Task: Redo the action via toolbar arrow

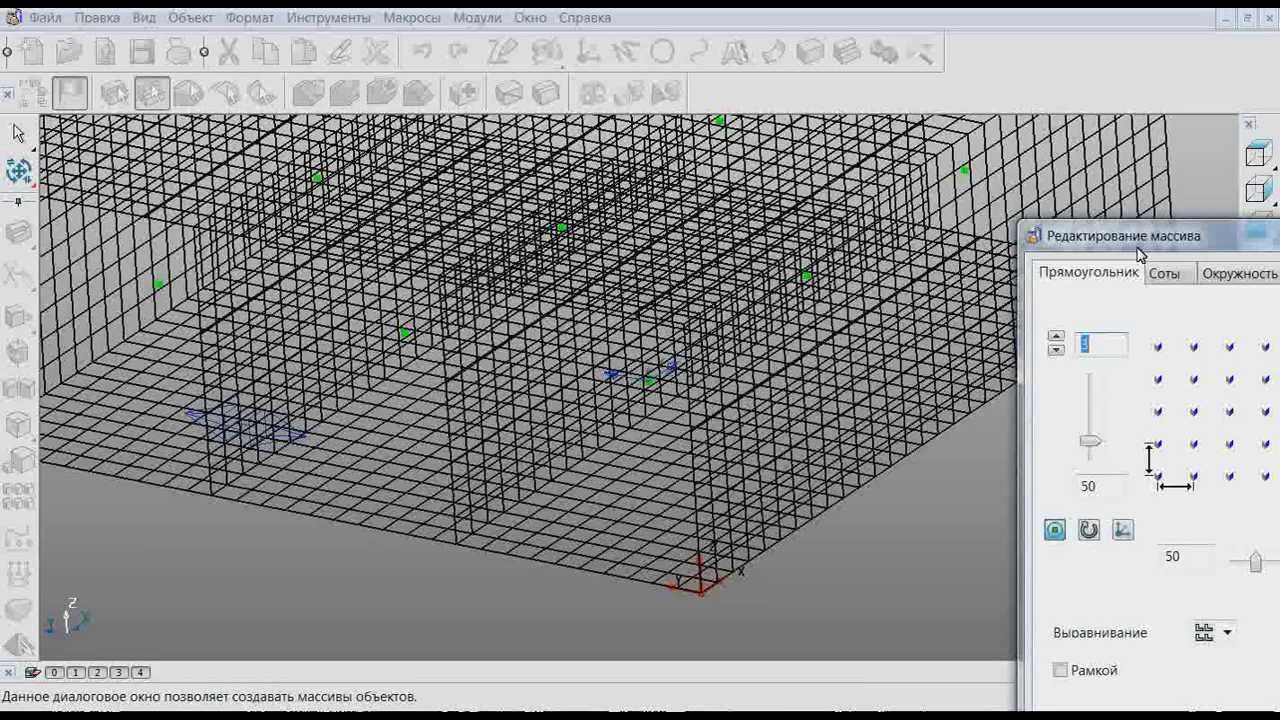Action: tap(459, 51)
